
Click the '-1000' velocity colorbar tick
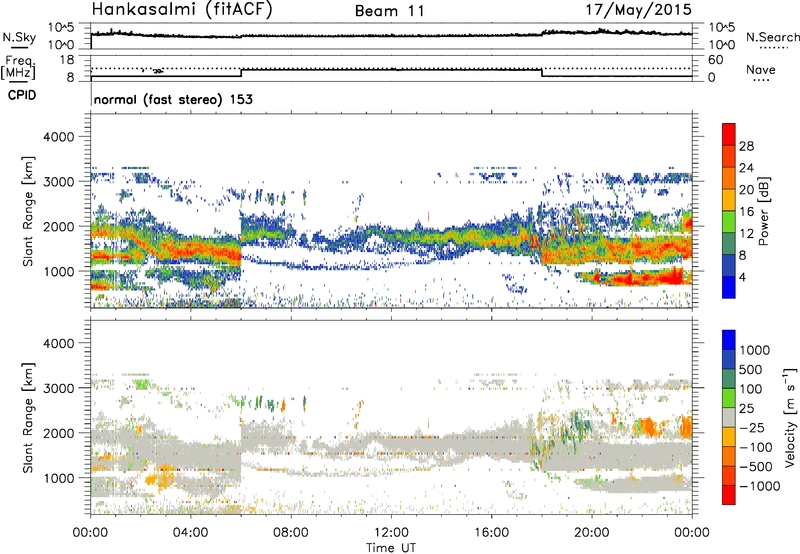759,486
